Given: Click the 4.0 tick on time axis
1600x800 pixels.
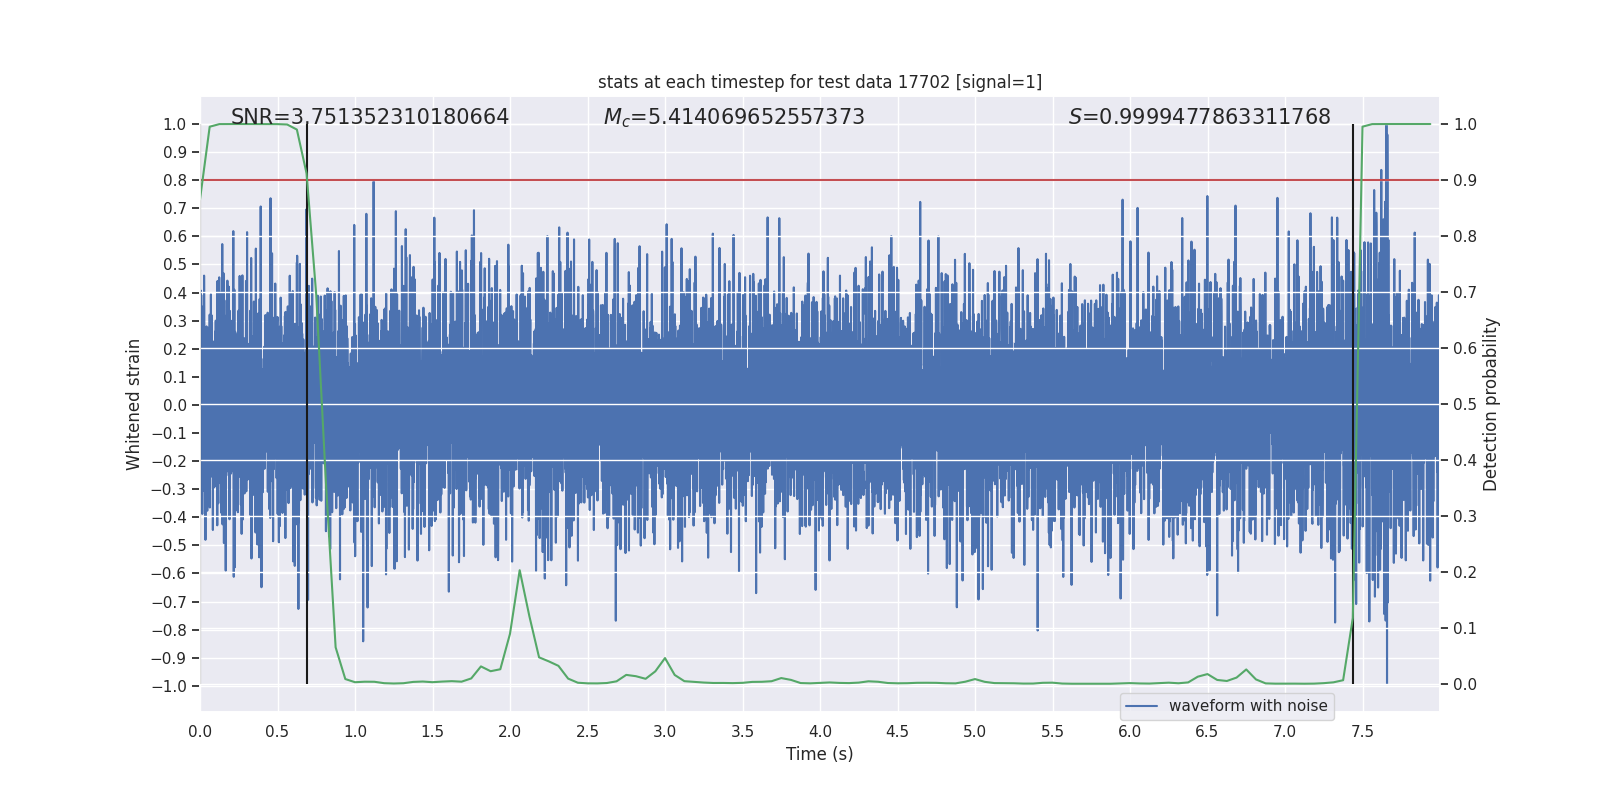Looking at the screenshot, I should [x=820, y=731].
